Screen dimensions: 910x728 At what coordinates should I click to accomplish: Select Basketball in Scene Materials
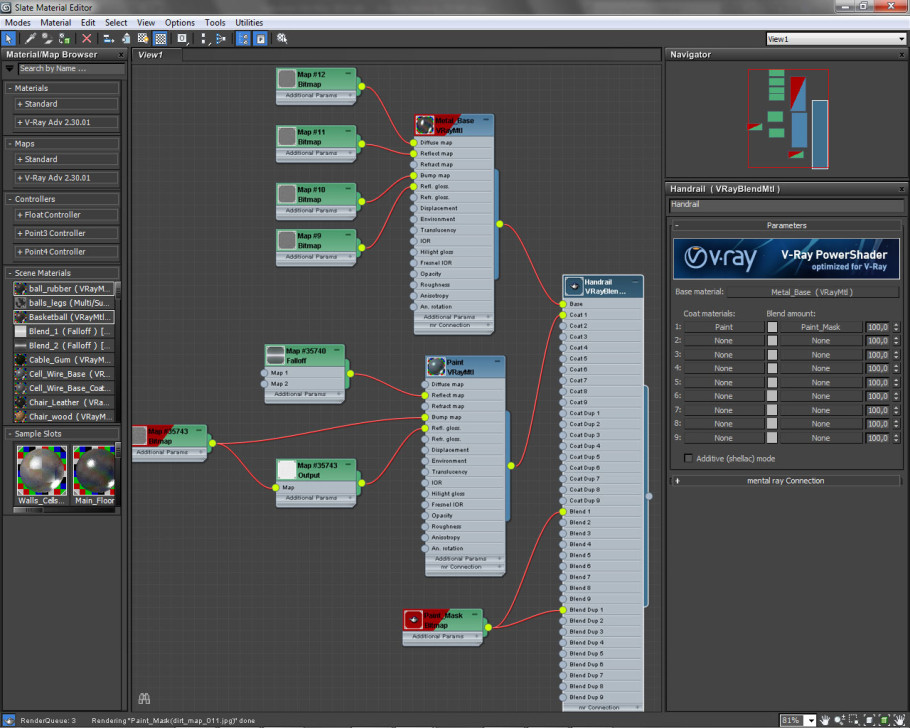coord(63,317)
